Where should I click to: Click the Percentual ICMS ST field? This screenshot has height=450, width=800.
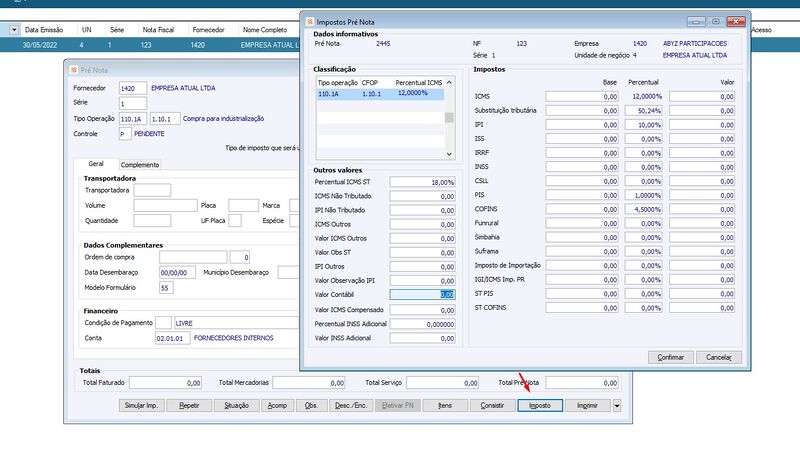[422, 182]
